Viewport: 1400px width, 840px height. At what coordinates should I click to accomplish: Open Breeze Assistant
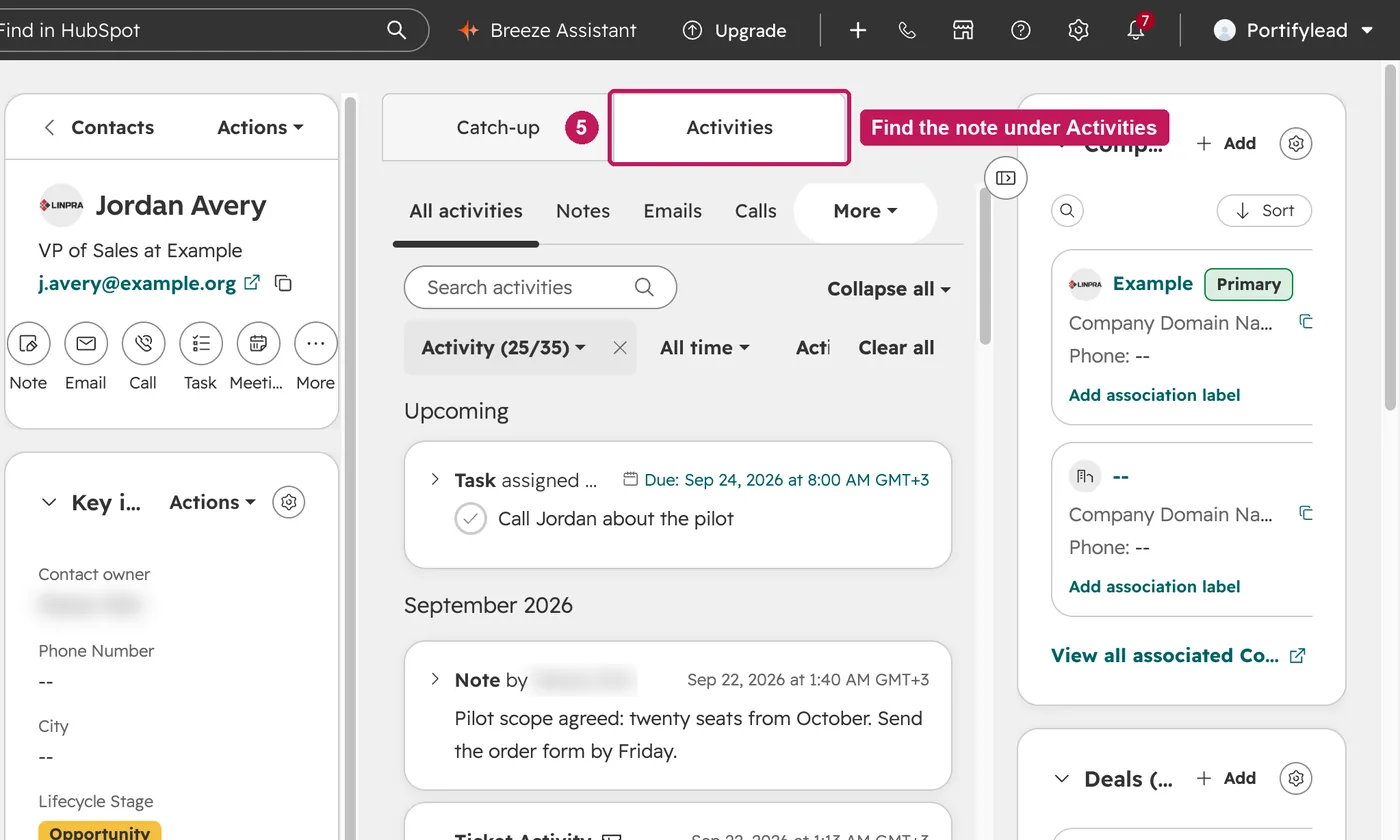click(547, 30)
